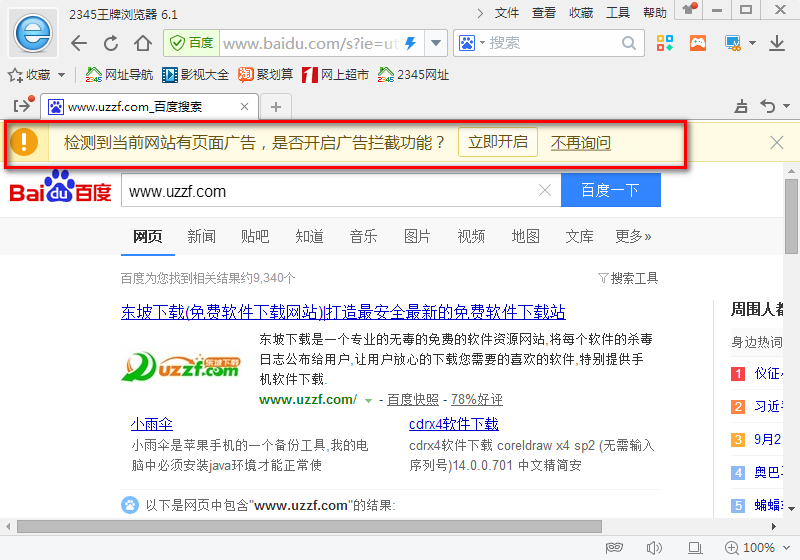
Task: Open the 收藏 menu in title bar
Action: pos(581,13)
